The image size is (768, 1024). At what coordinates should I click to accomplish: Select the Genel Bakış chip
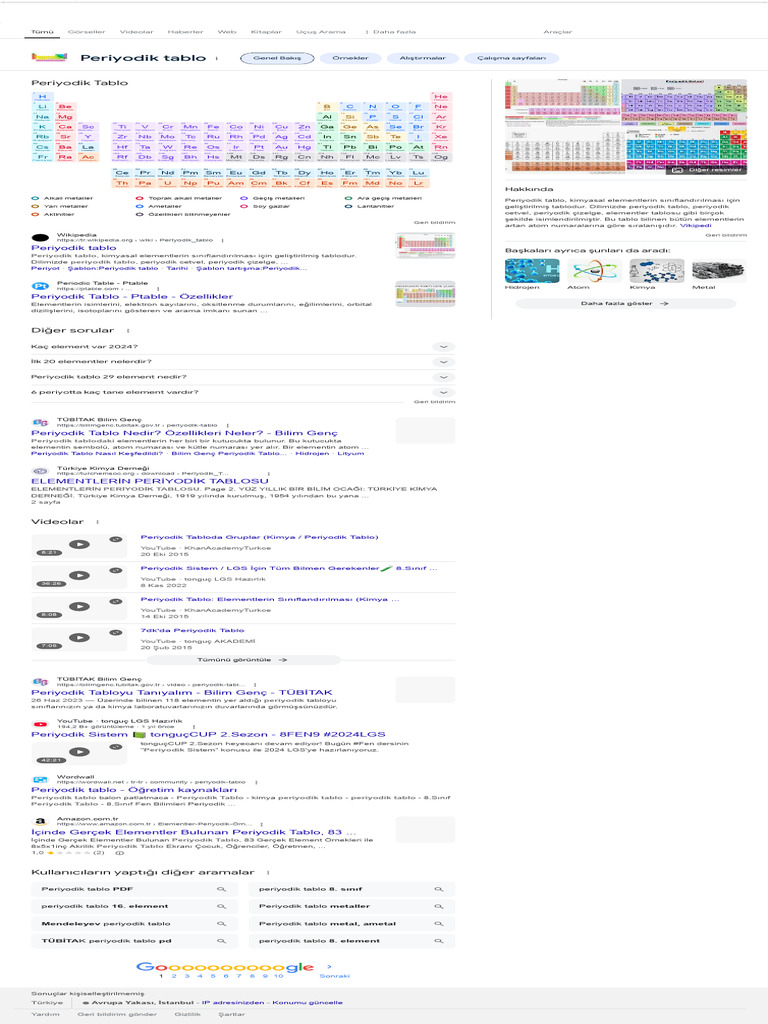(x=277, y=58)
